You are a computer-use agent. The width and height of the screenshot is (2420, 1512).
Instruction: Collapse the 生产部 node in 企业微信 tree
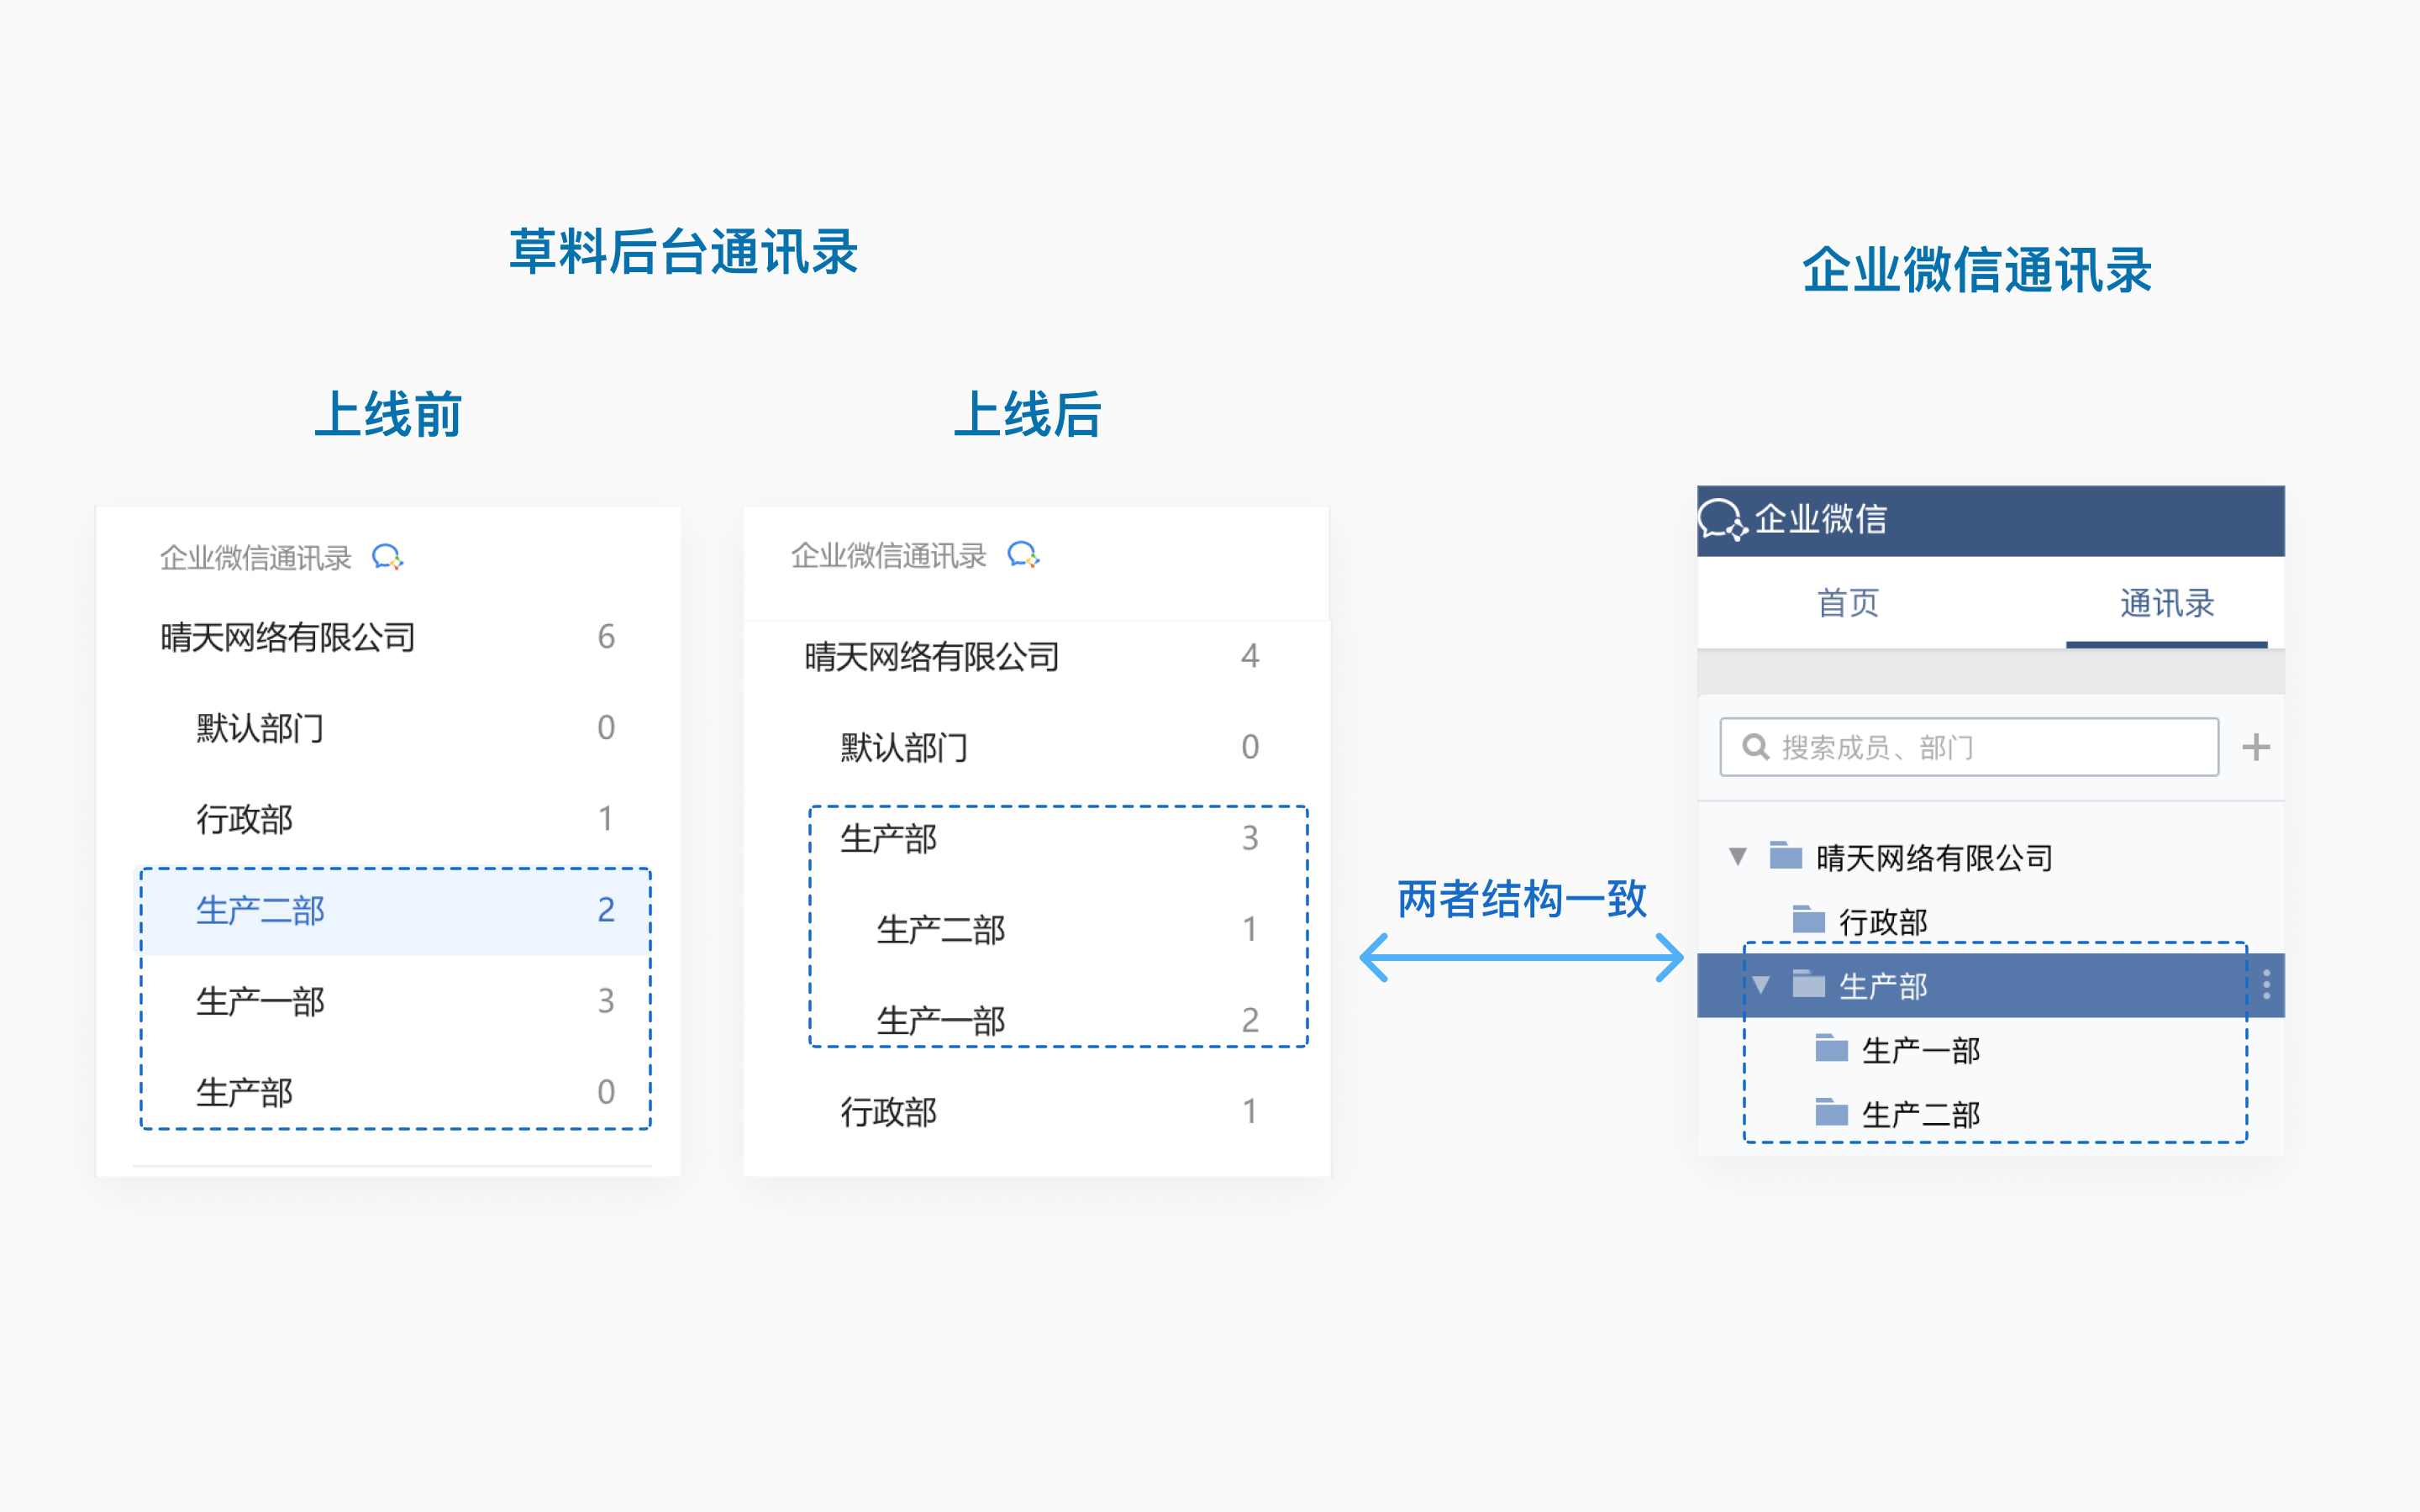pos(1761,985)
